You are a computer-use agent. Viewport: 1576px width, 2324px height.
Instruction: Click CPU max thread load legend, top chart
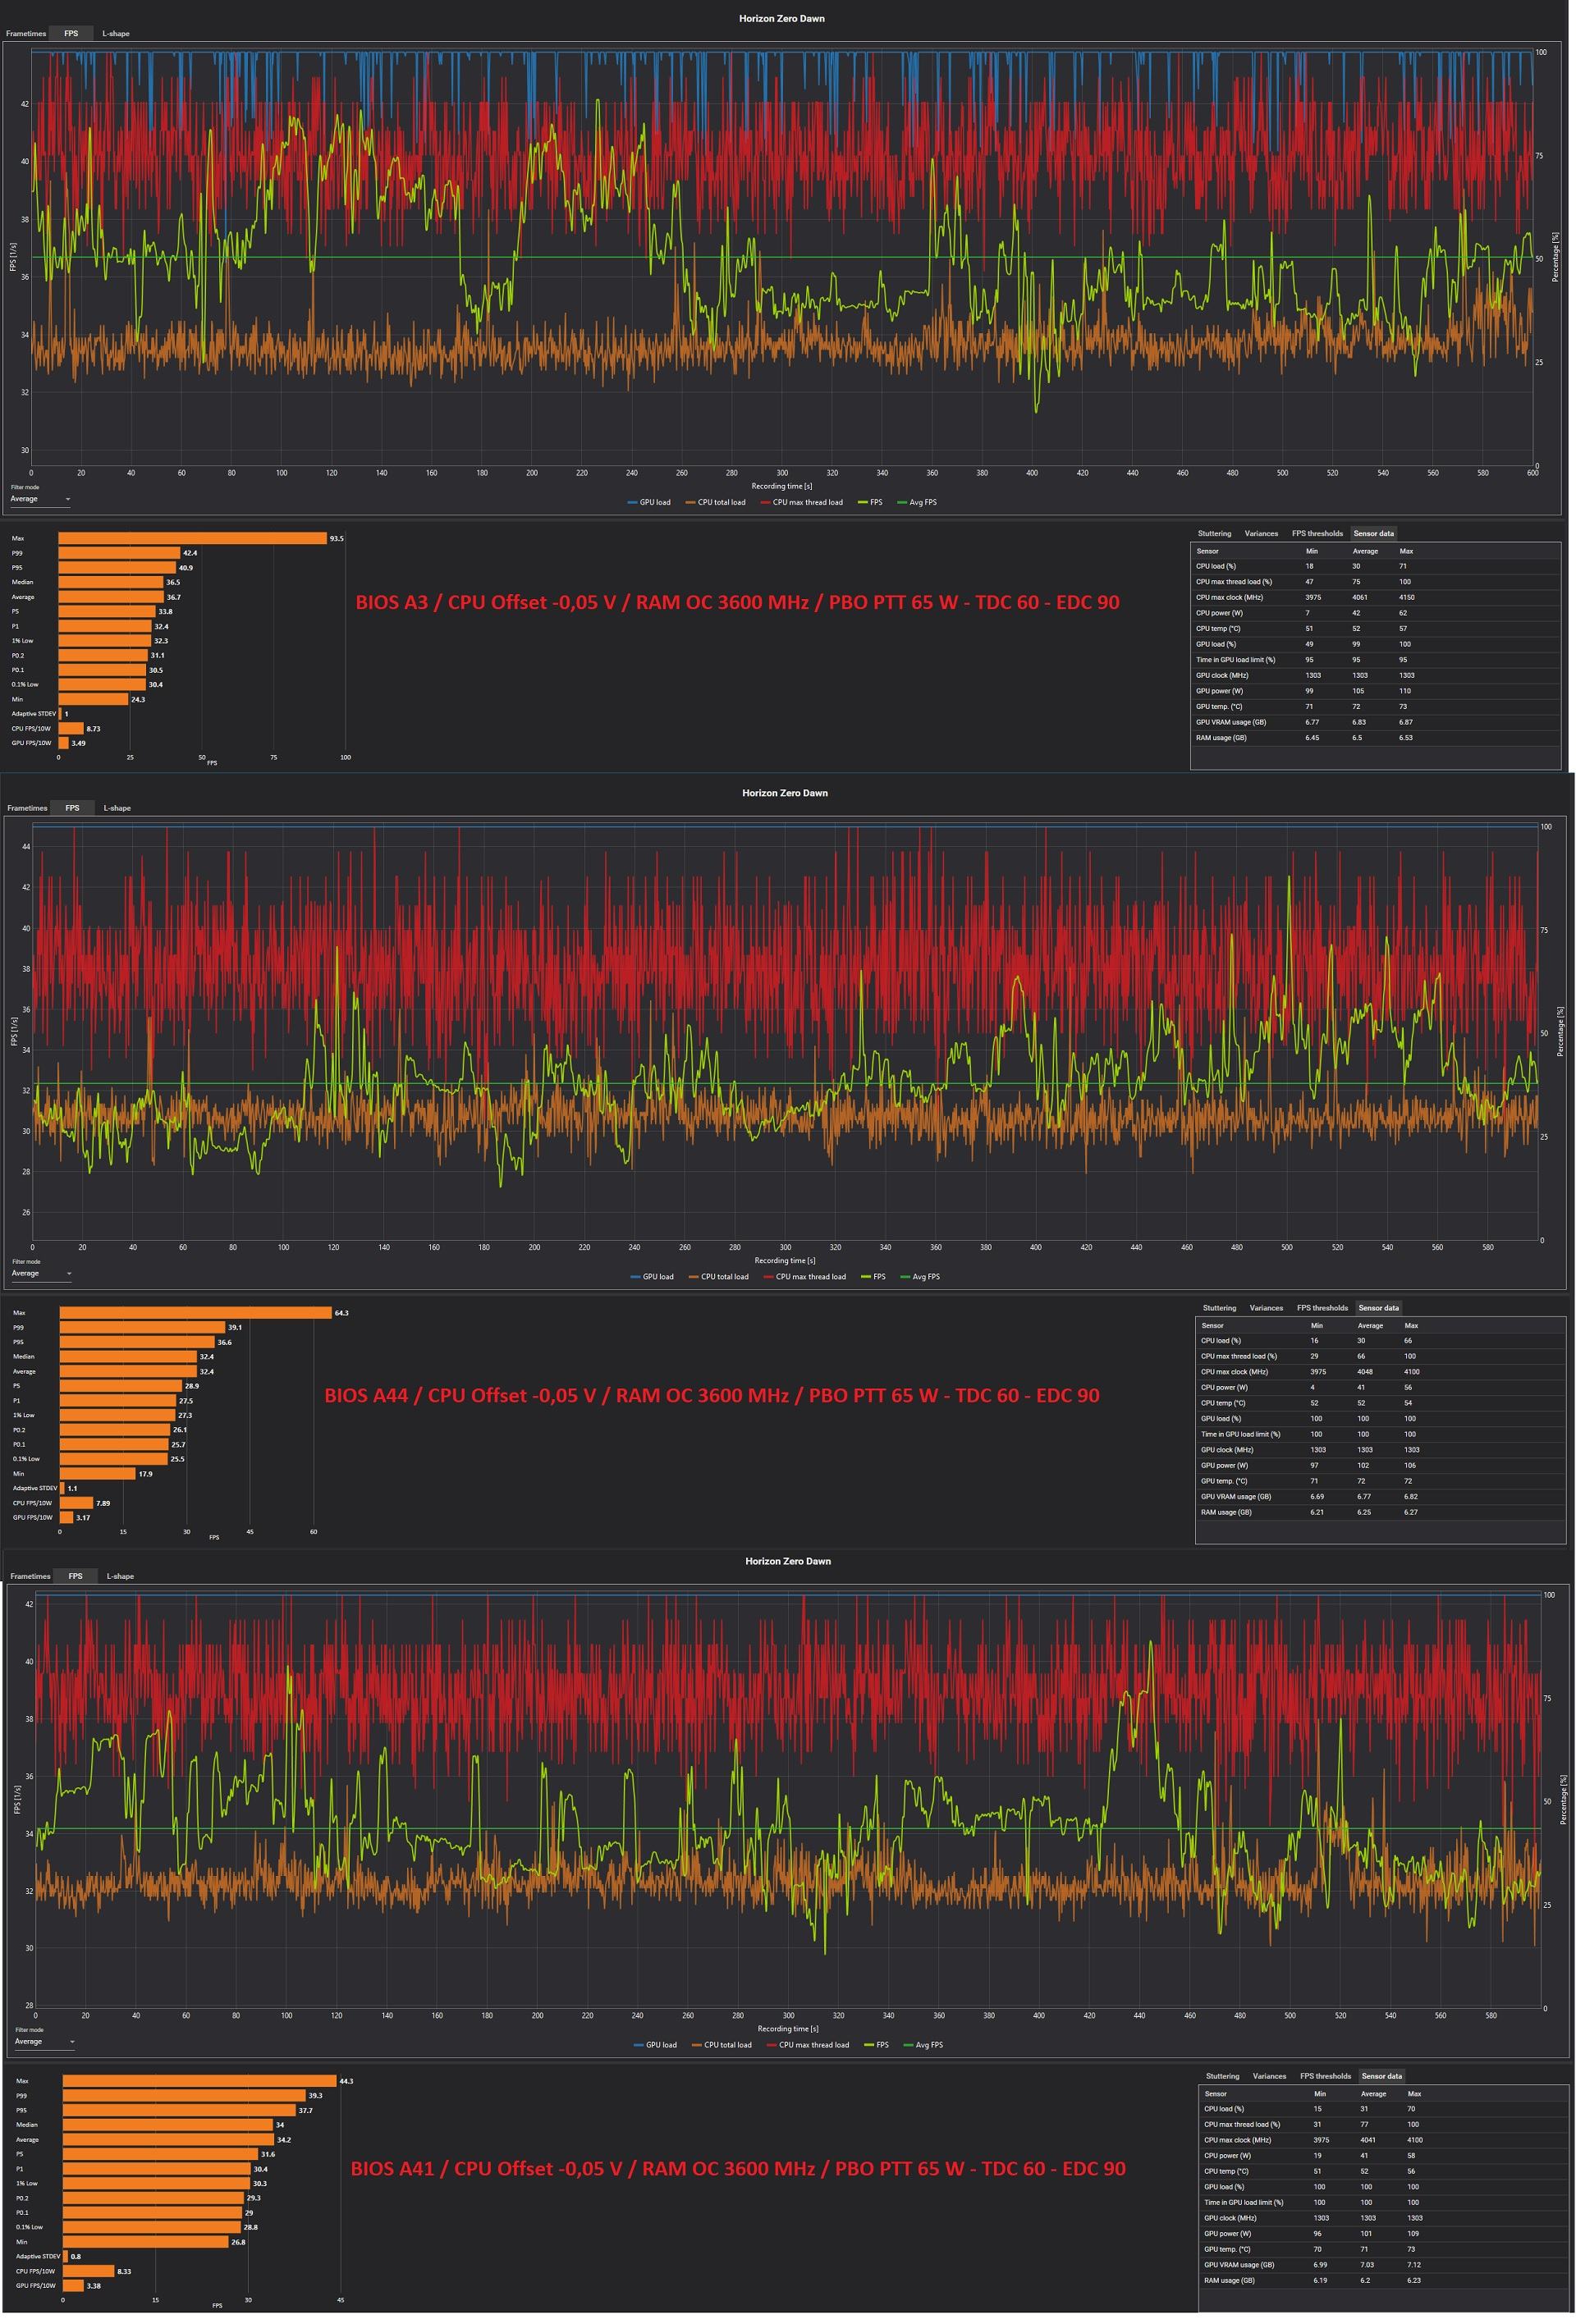(807, 502)
